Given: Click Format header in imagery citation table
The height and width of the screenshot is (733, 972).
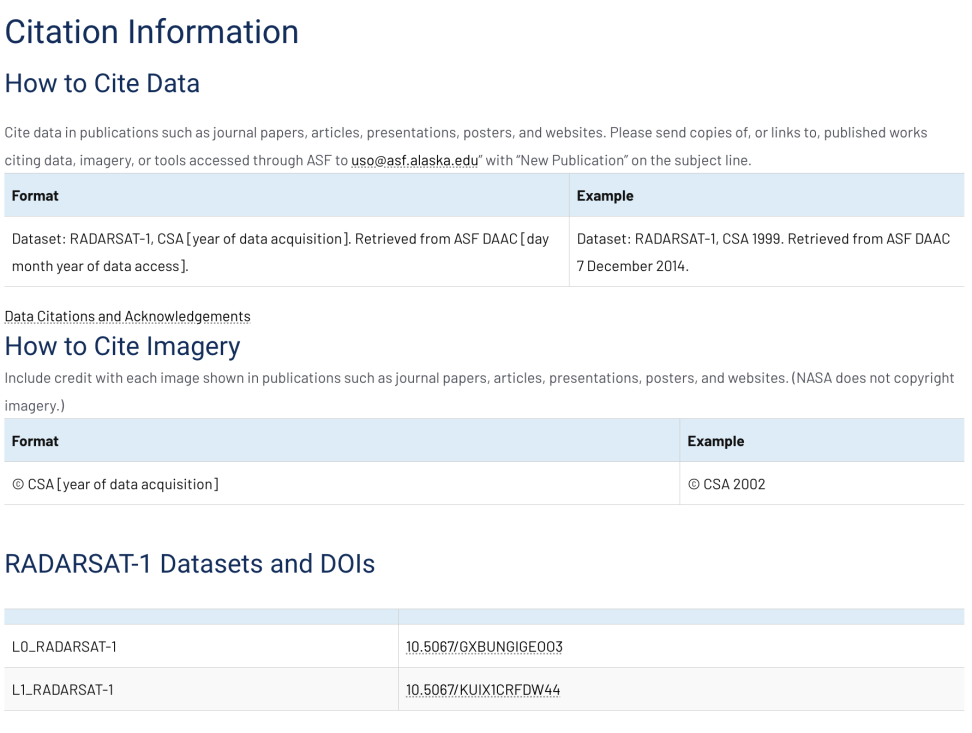Looking at the screenshot, I should tap(342, 441).
